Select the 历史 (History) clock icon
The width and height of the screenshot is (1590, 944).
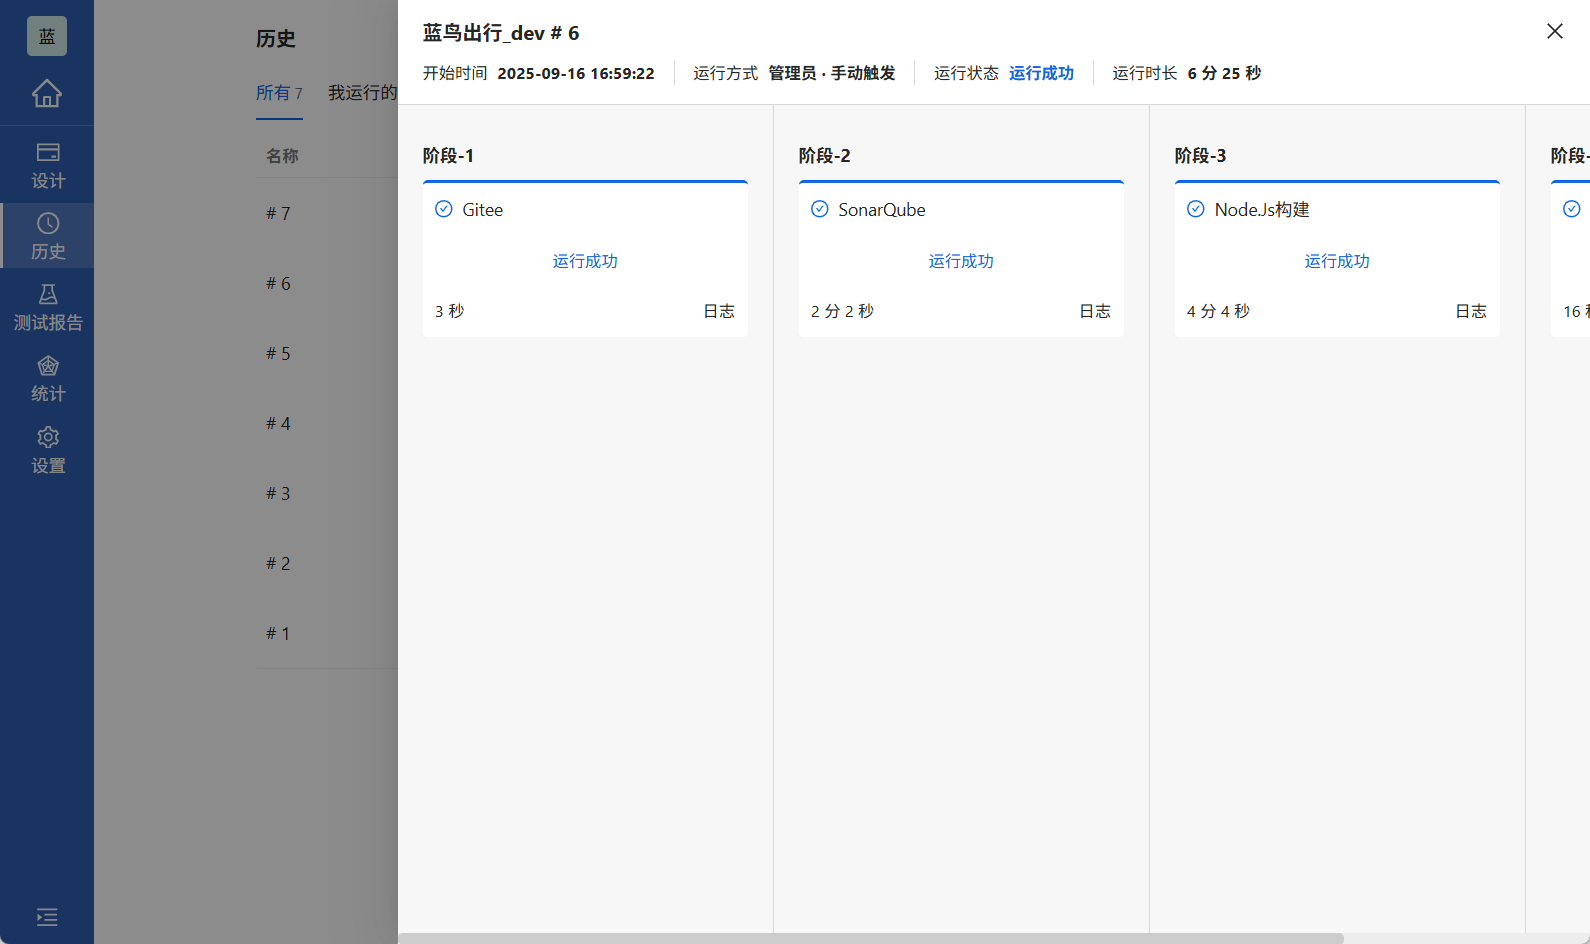(x=47, y=224)
